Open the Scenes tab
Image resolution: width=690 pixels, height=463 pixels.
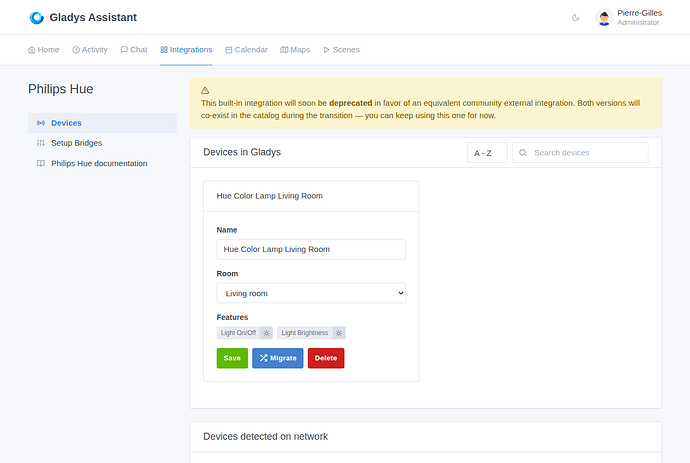(341, 50)
